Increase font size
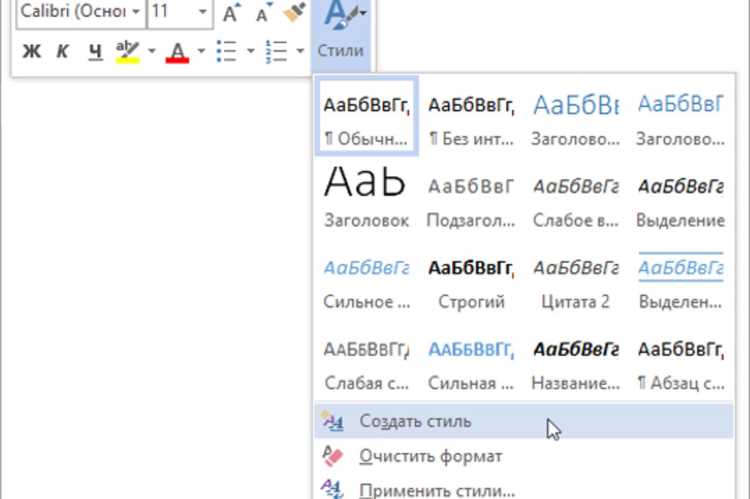The image size is (750, 499). 232,13
